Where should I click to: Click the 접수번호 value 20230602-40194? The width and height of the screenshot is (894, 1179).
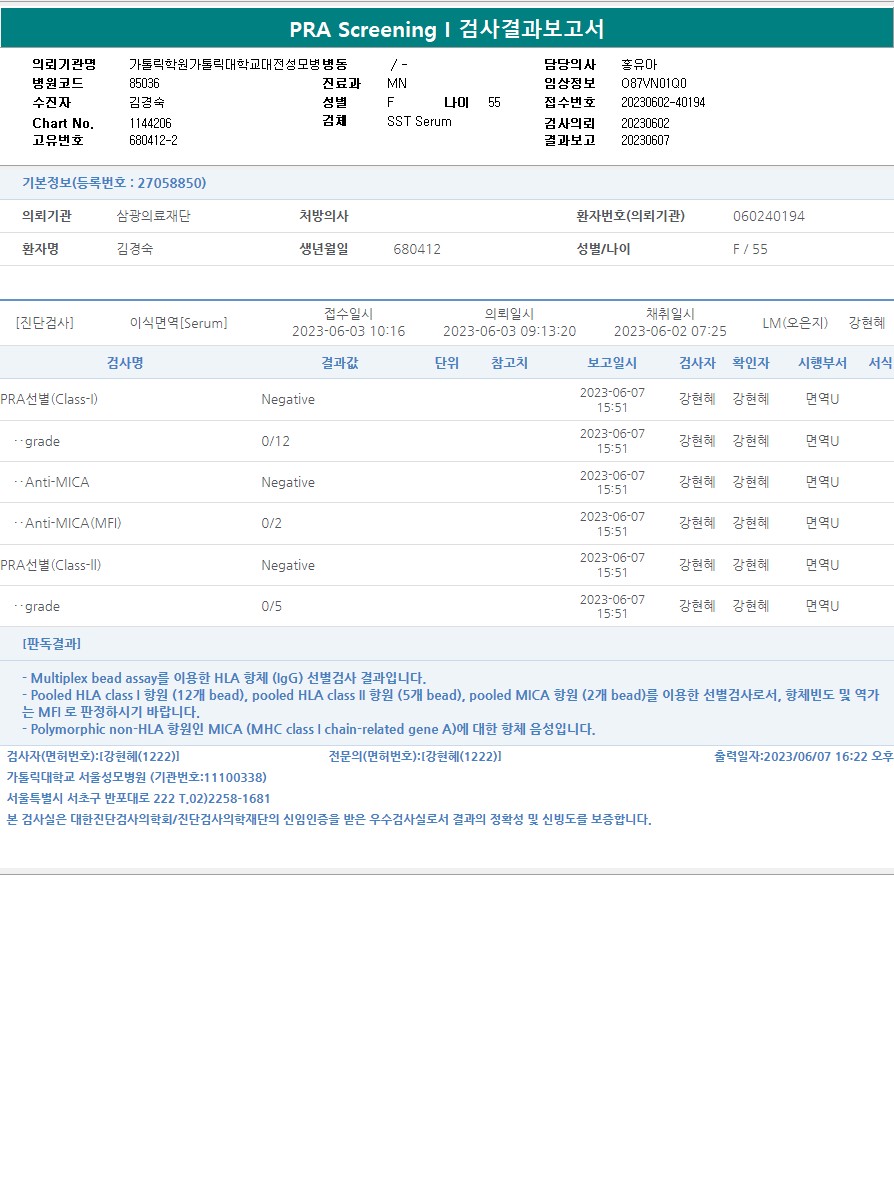click(662, 102)
